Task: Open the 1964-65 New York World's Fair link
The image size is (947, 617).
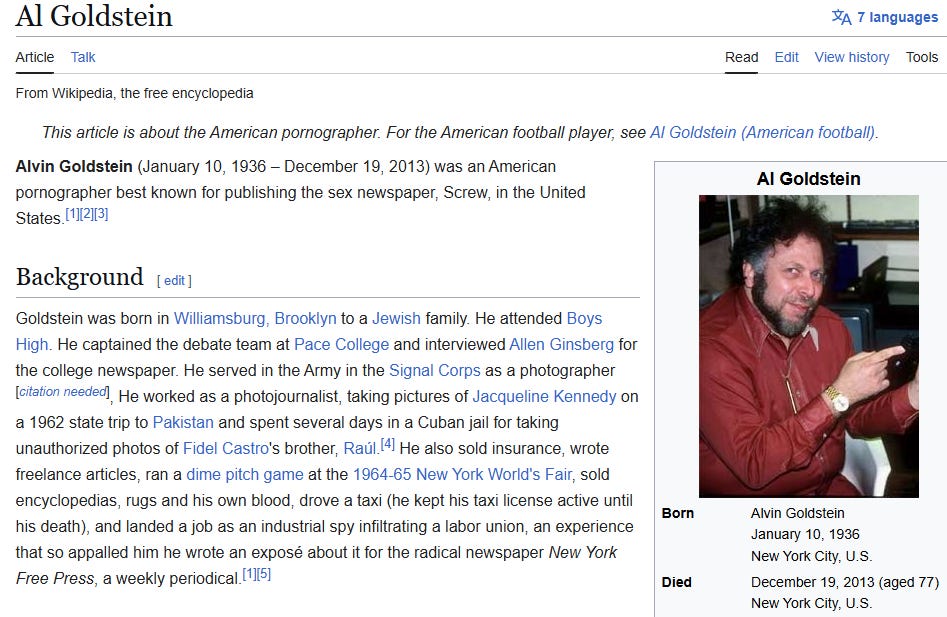Action: tap(462, 474)
